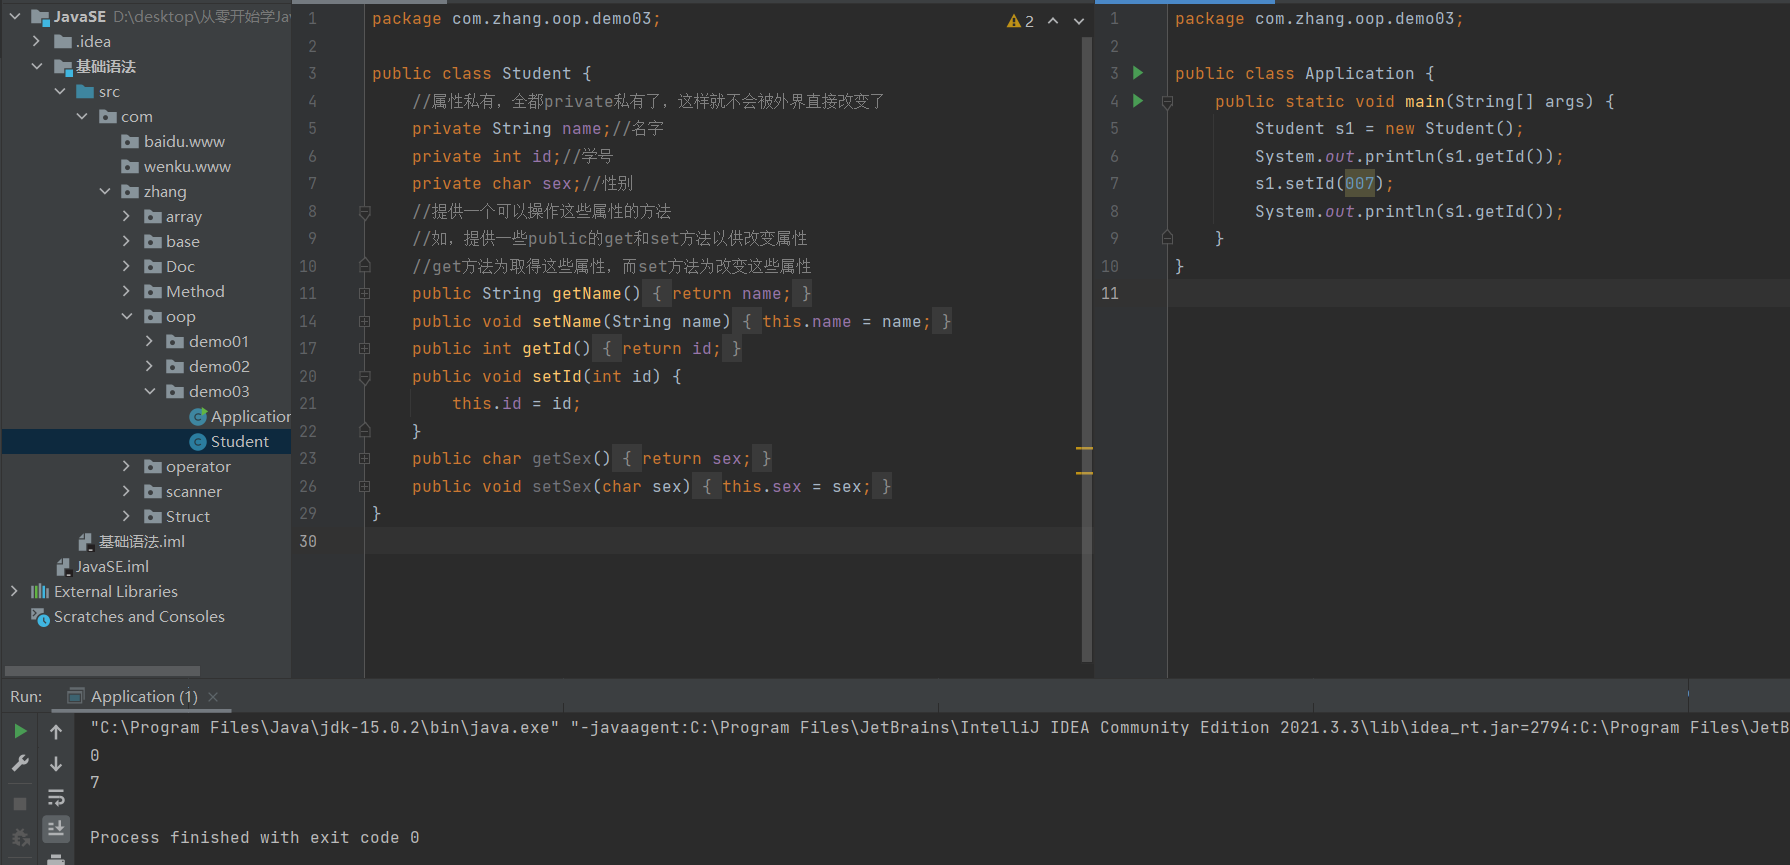Select the JavaSE.iml file
Screen dimensions: 1790x865
(x=102, y=566)
